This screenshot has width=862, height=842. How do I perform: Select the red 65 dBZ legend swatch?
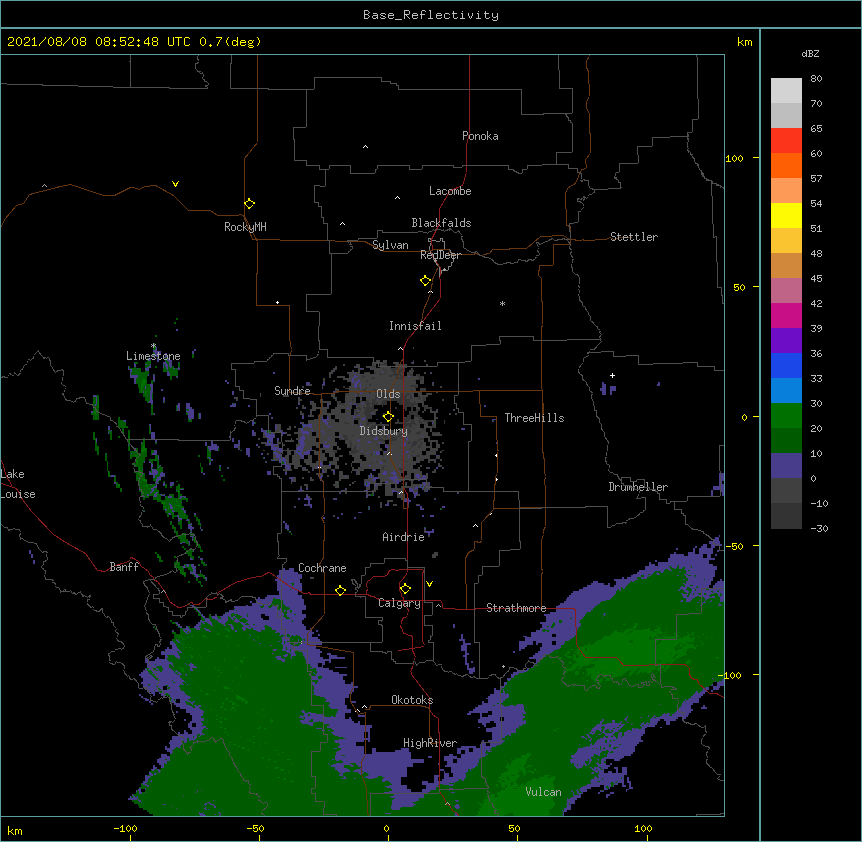[x=786, y=141]
